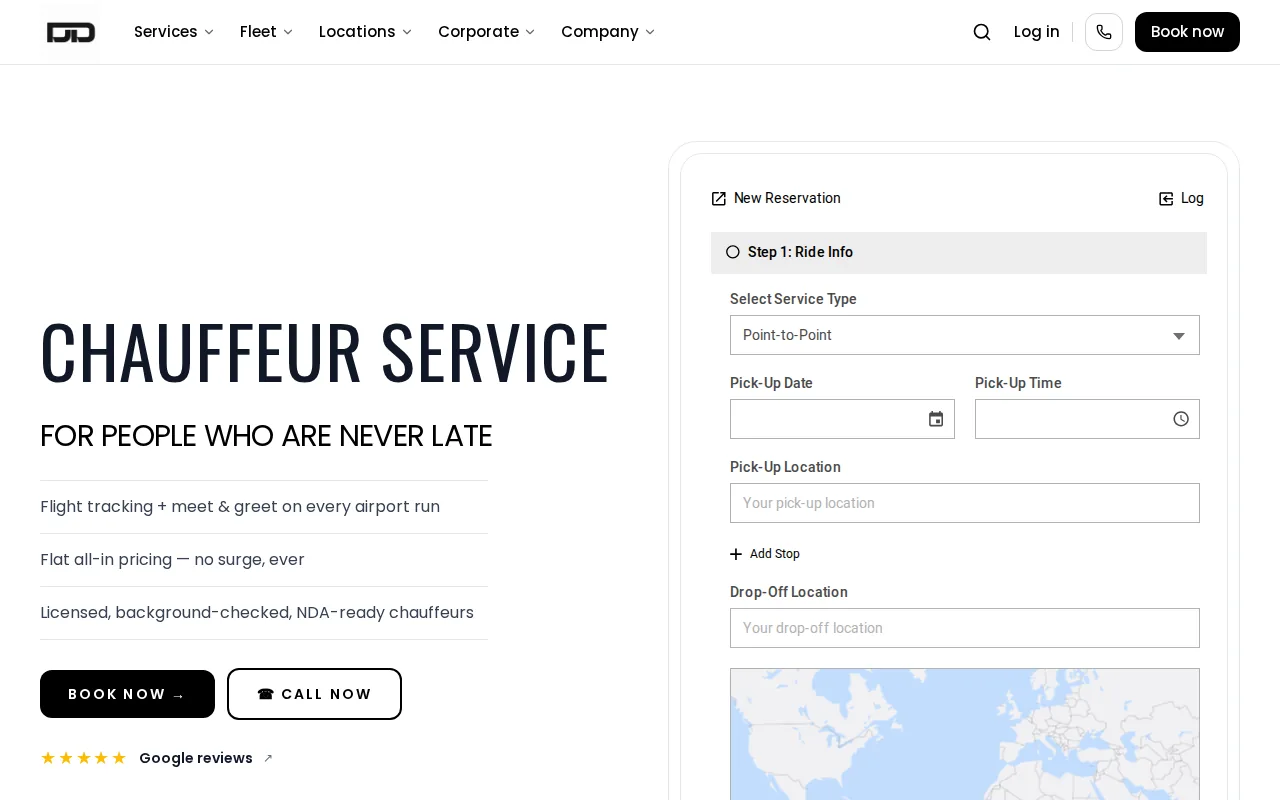Click the Log label in the widget
Viewport: 1280px width, 800px height.
tap(1192, 199)
